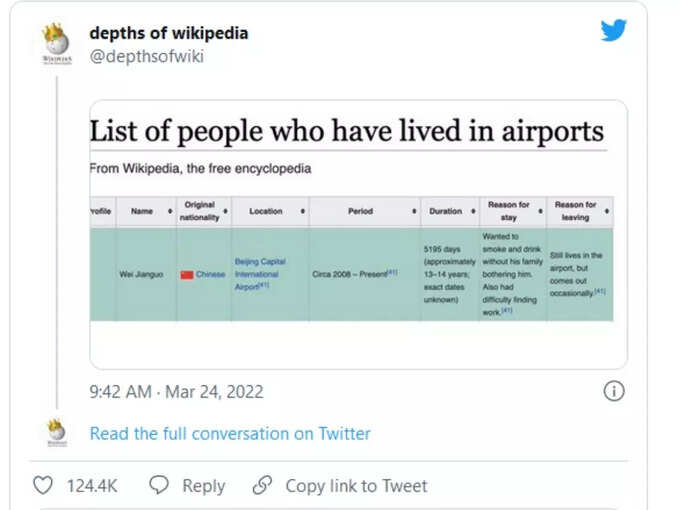Sort table by Name column arrows
Screen dimensions: 680x510
point(170,211)
